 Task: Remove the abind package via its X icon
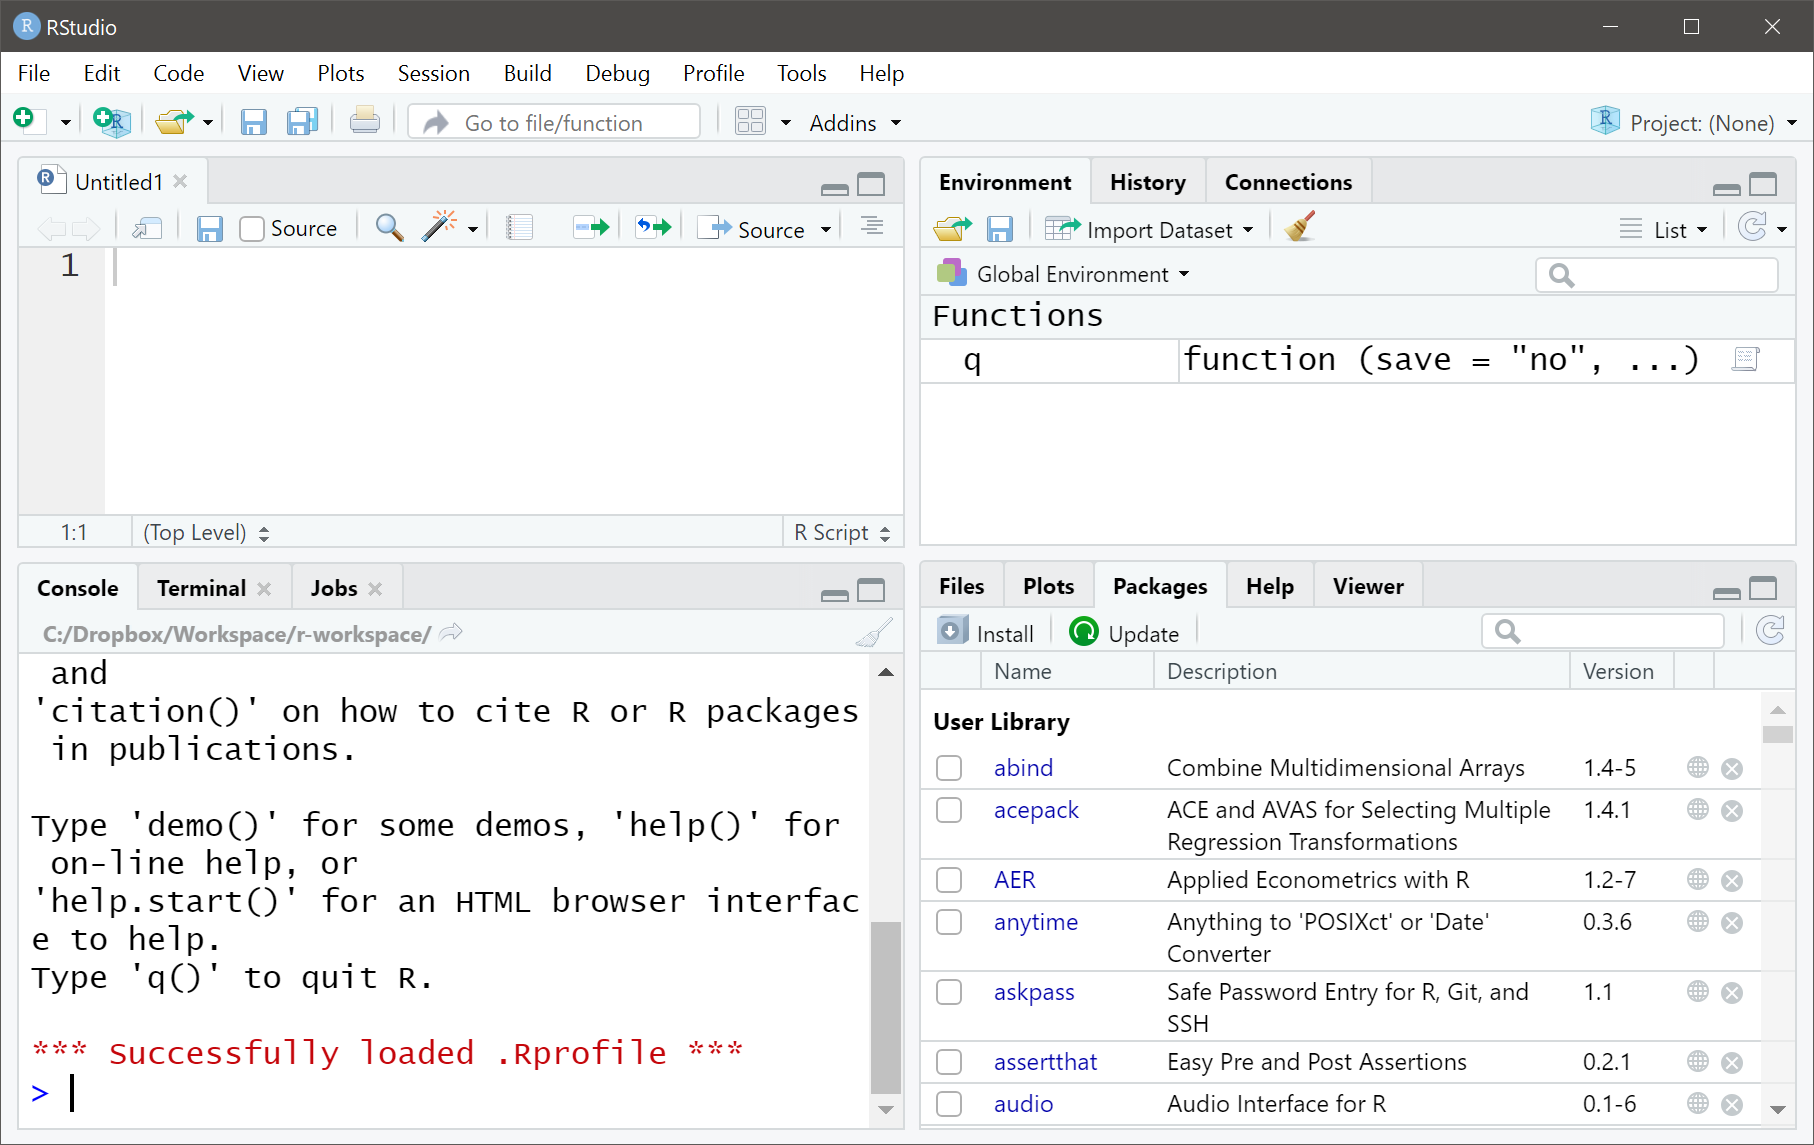click(1732, 768)
